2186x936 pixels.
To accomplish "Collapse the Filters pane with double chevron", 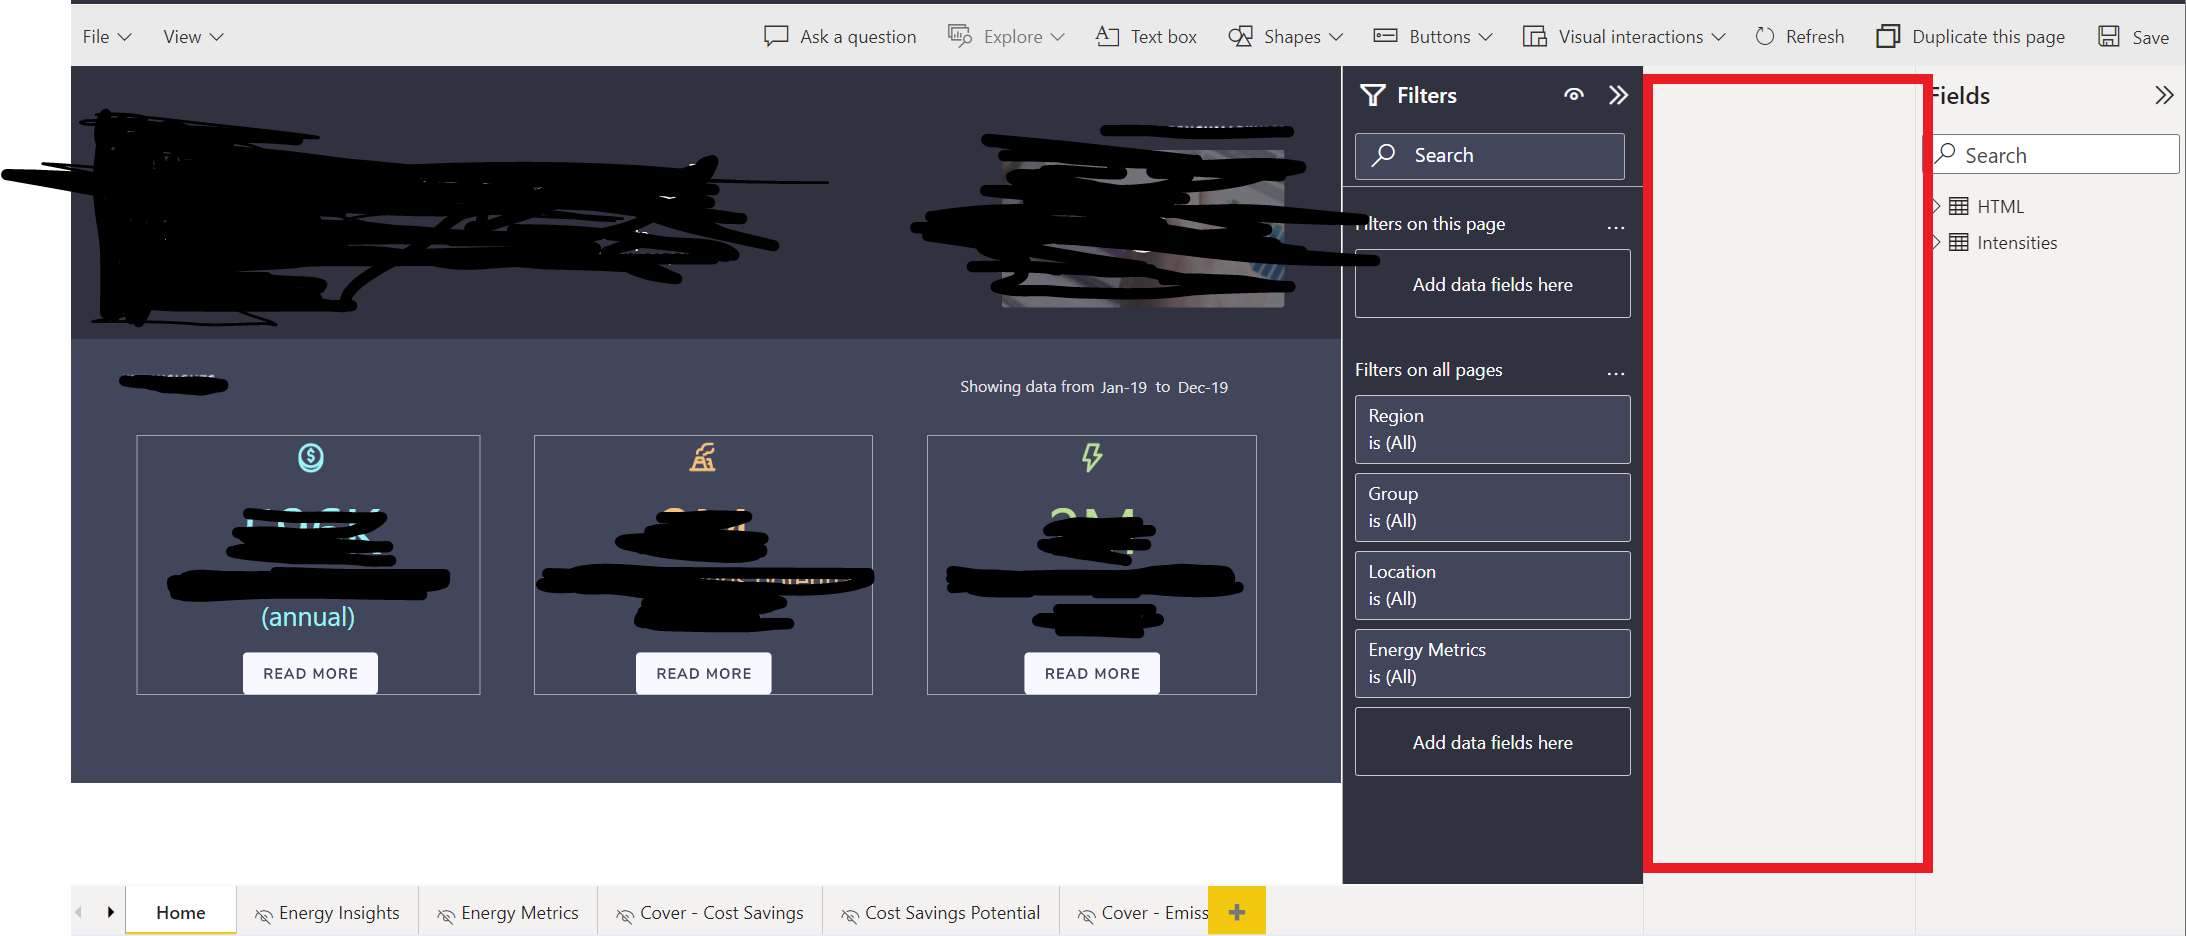I will (x=1618, y=95).
